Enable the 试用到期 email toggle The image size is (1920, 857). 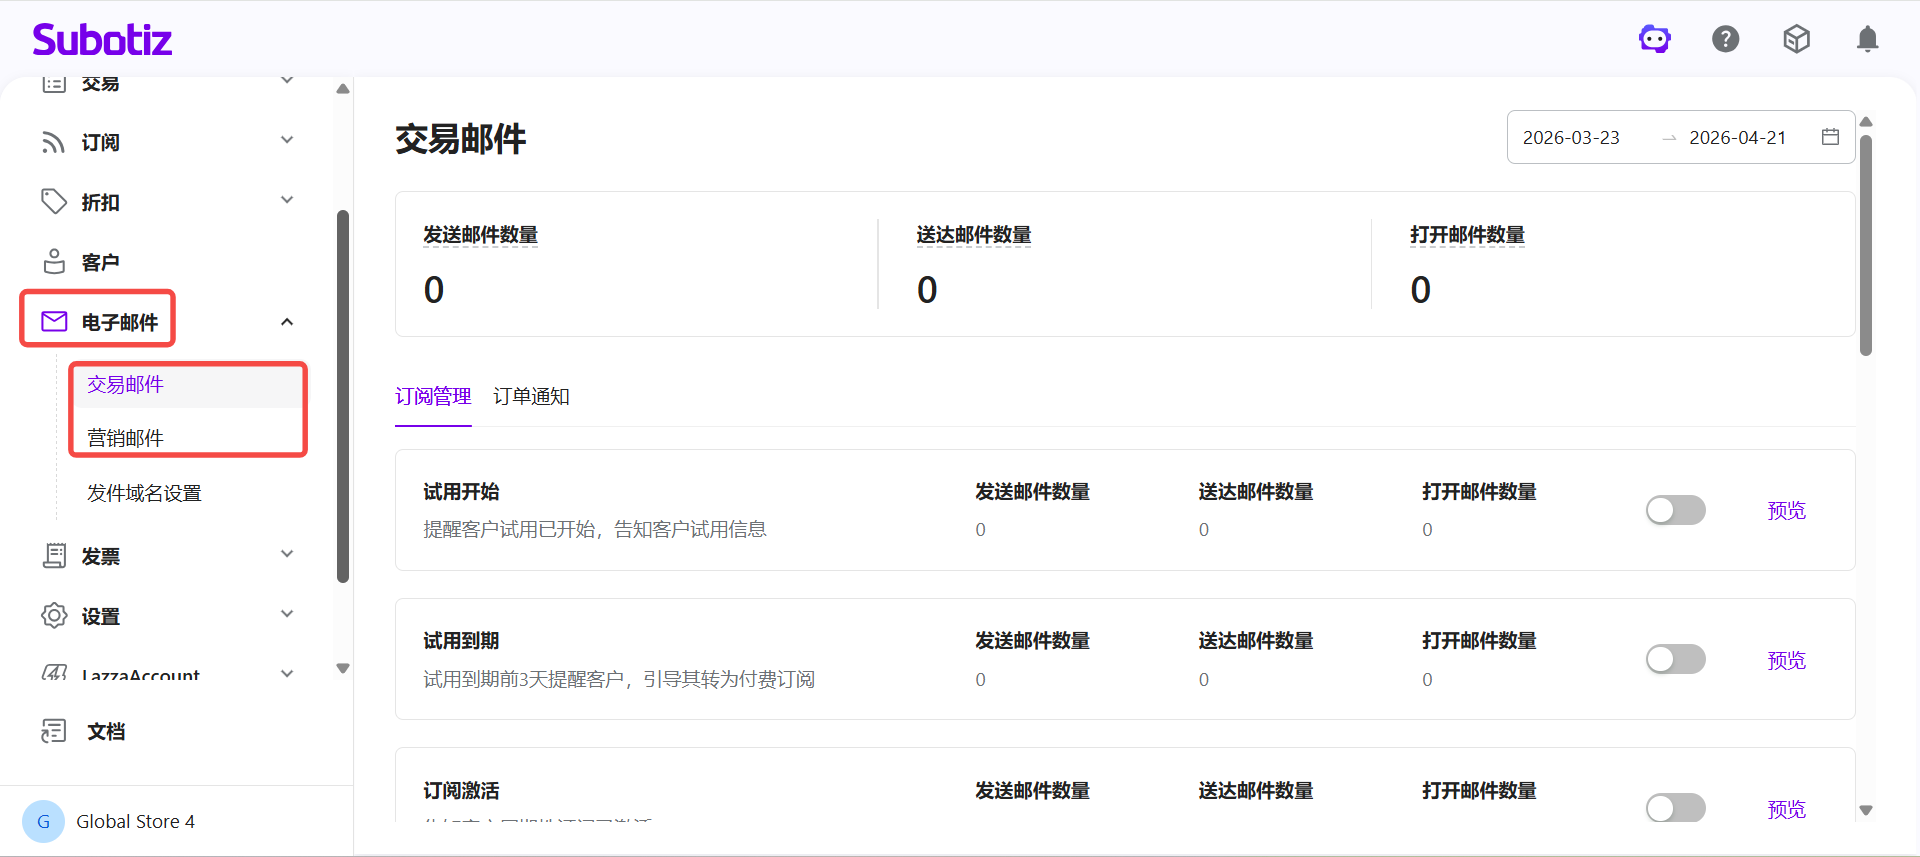point(1675,659)
